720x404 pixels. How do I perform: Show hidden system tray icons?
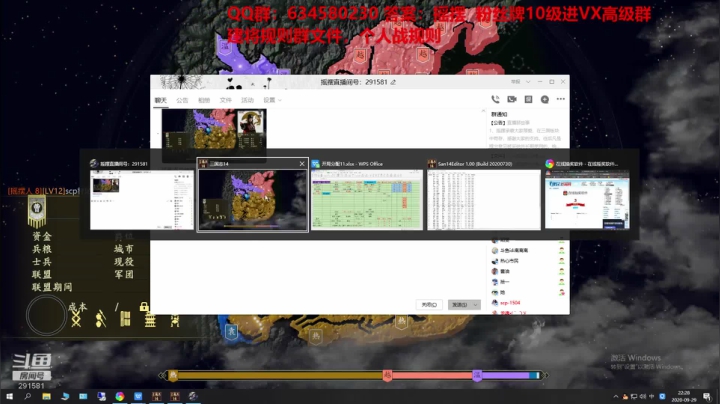click(616, 396)
